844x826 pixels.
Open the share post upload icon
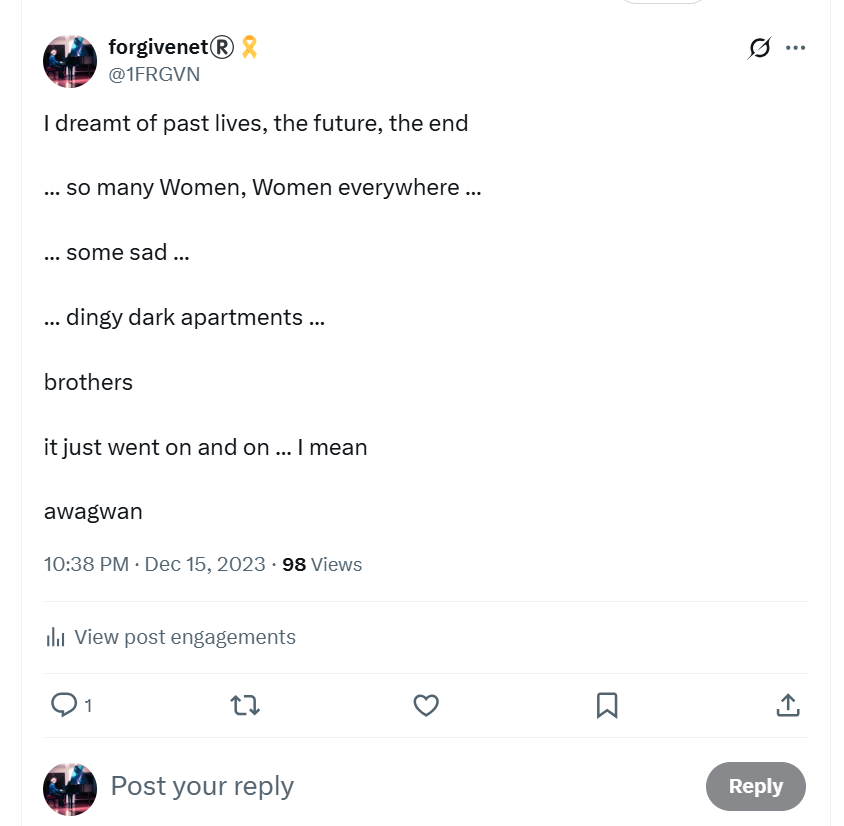(788, 705)
